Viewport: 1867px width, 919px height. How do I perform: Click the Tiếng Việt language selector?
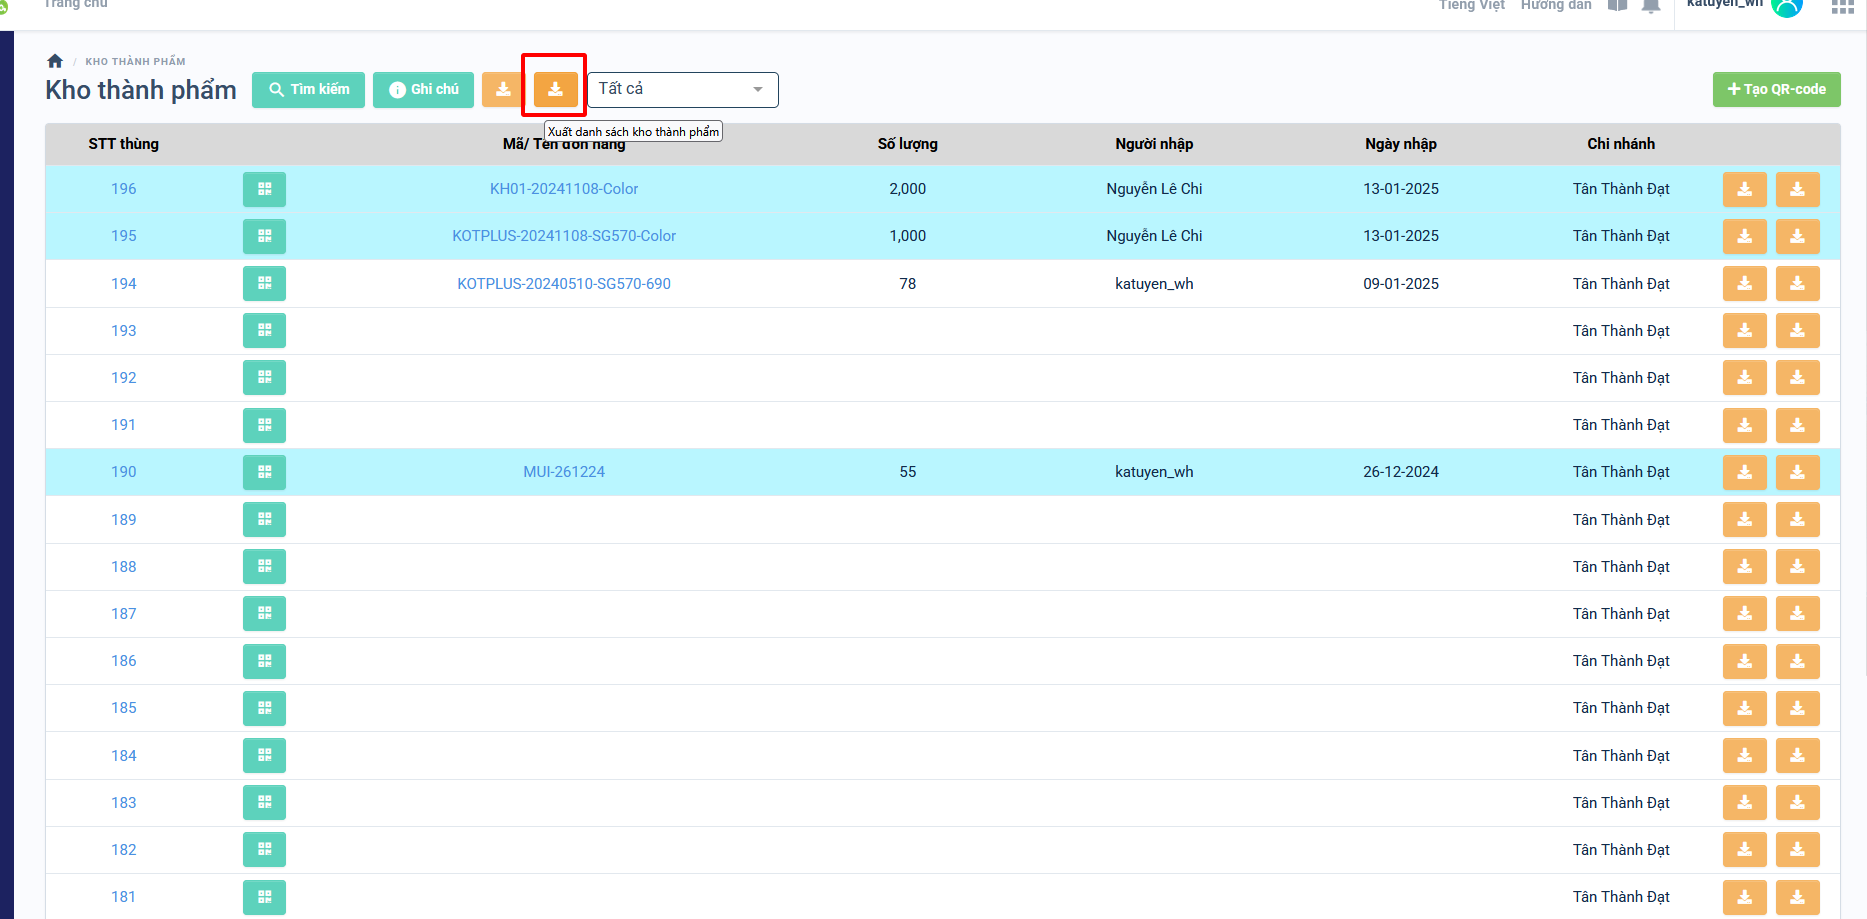(1472, 5)
